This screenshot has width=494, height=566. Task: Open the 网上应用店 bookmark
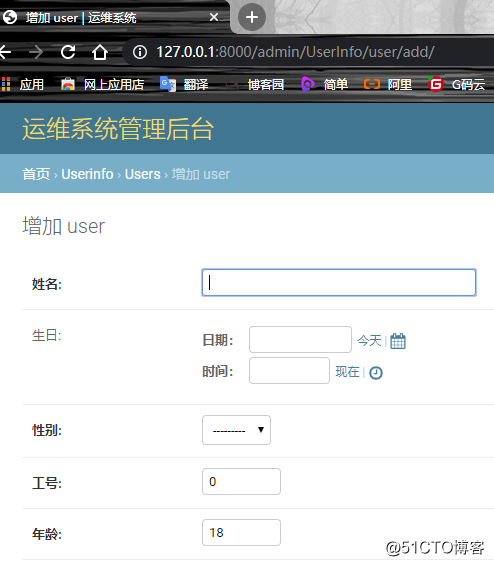point(102,84)
